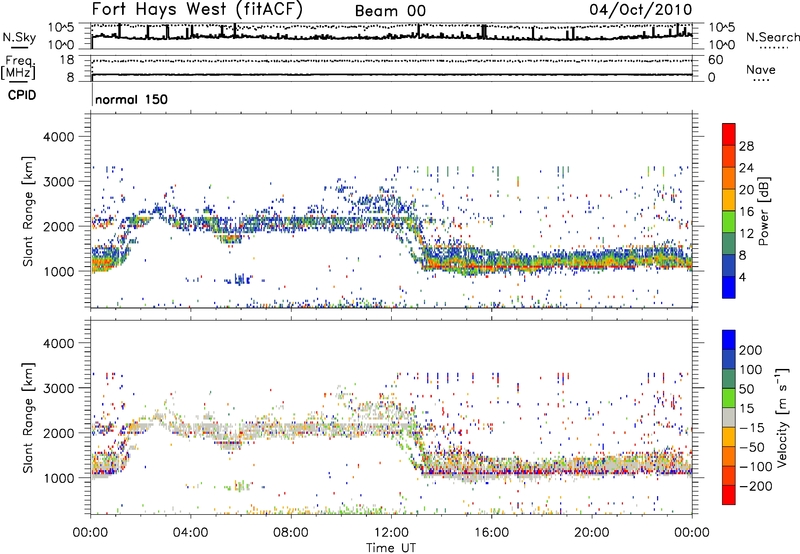Click the "18" frequency axis tick
Viewport: 800px width, 554px height.
click(x=67, y=60)
